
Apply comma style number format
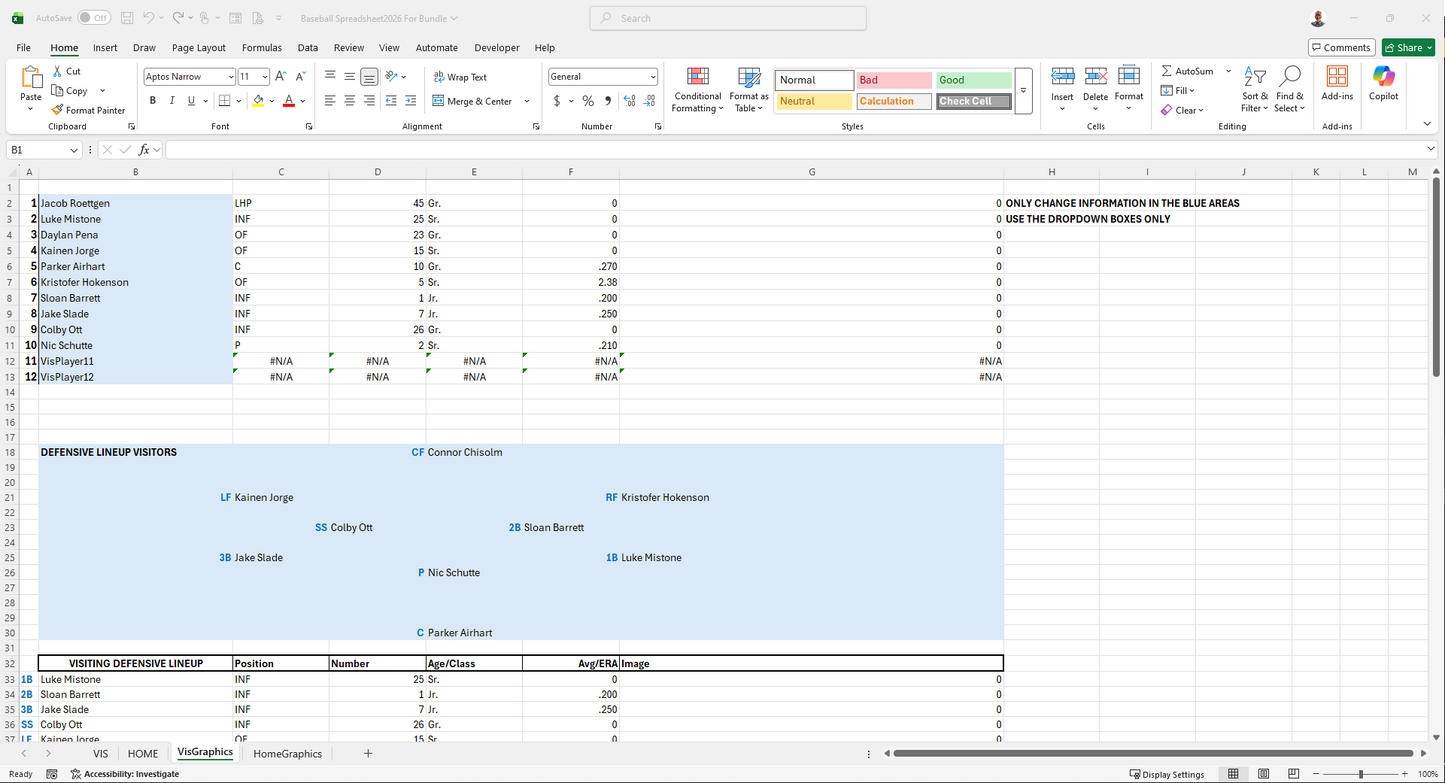point(606,101)
